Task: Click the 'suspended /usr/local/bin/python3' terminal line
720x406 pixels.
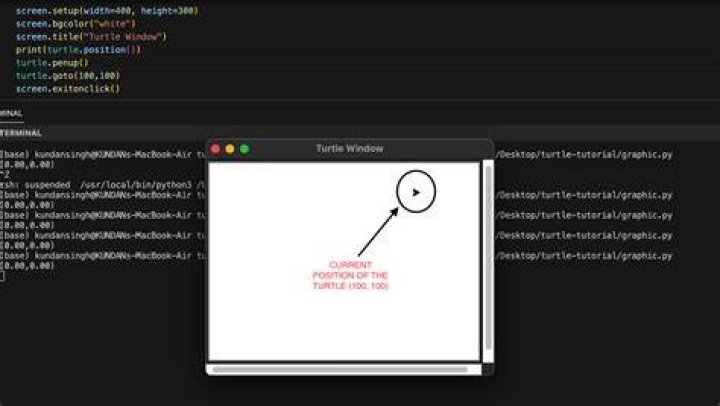Action: point(103,185)
